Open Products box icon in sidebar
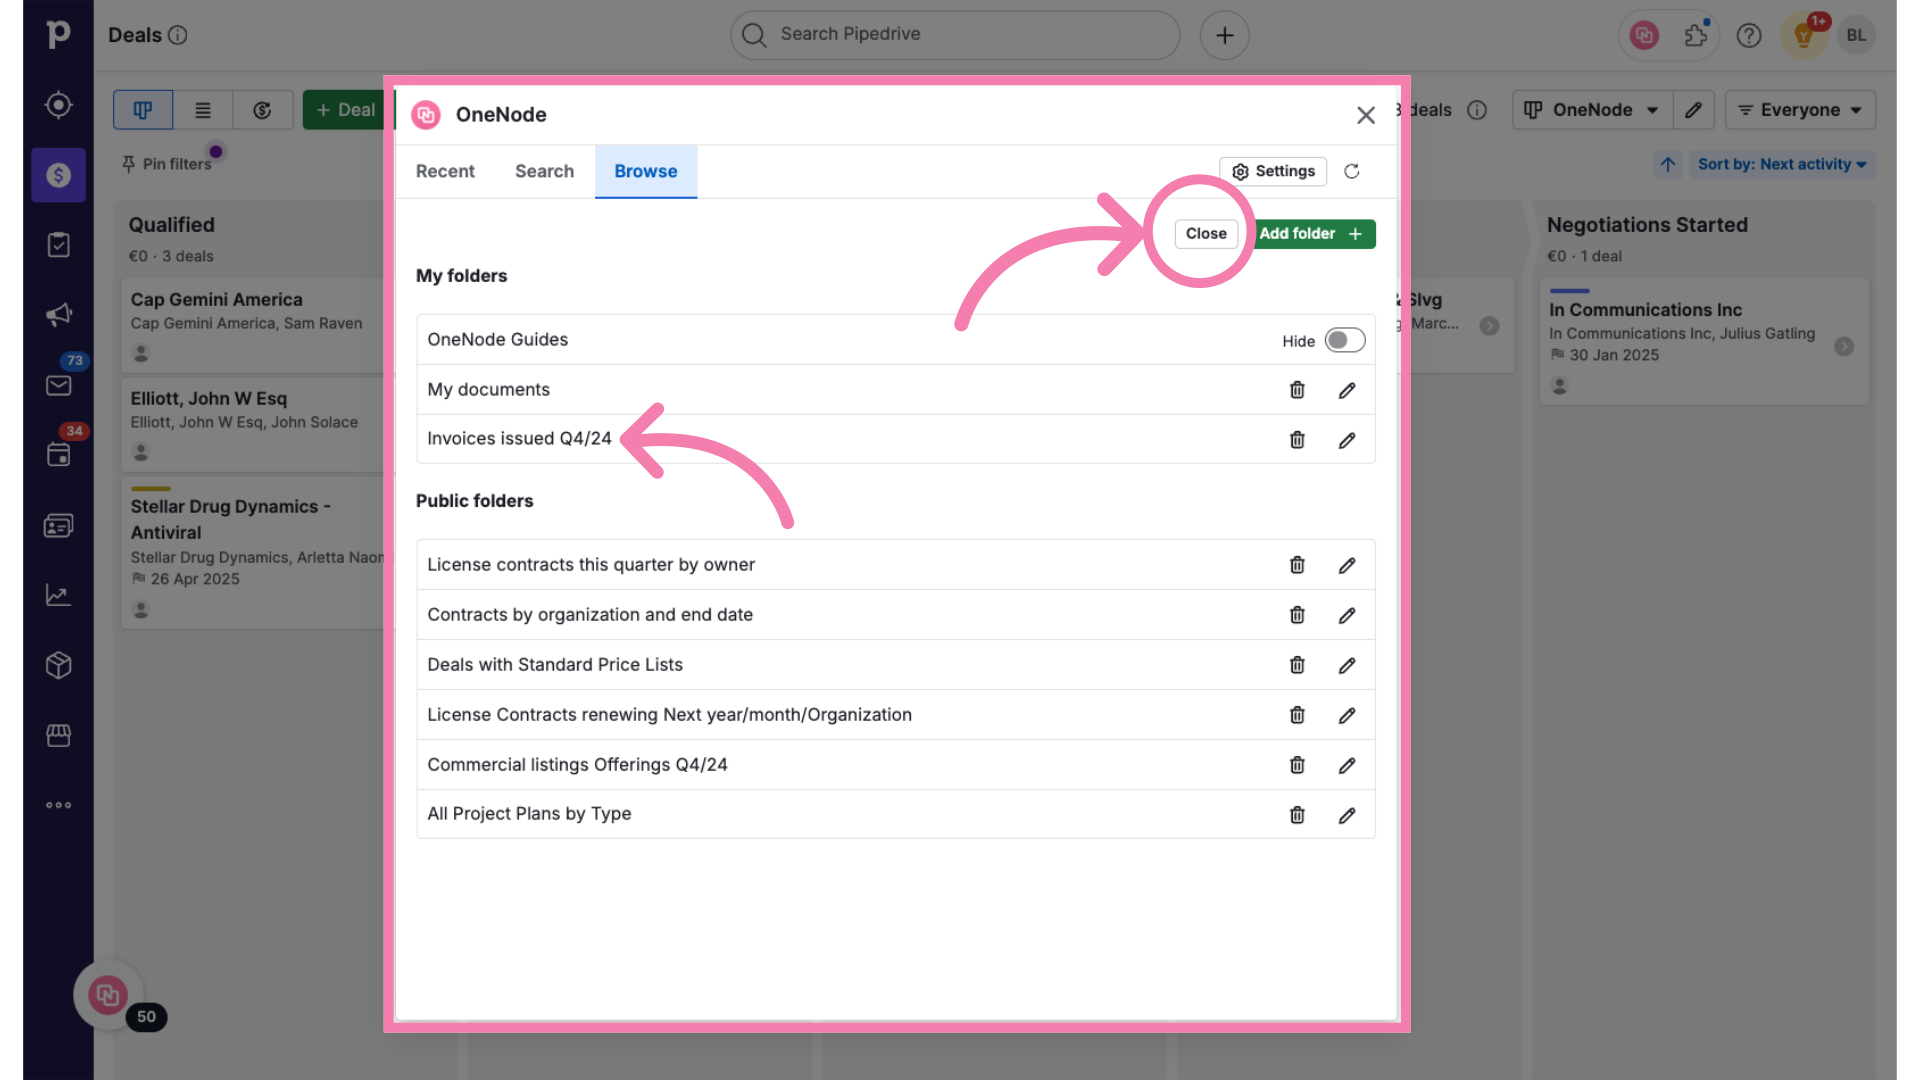Screen dimensions: 1920x1080 click(58, 665)
